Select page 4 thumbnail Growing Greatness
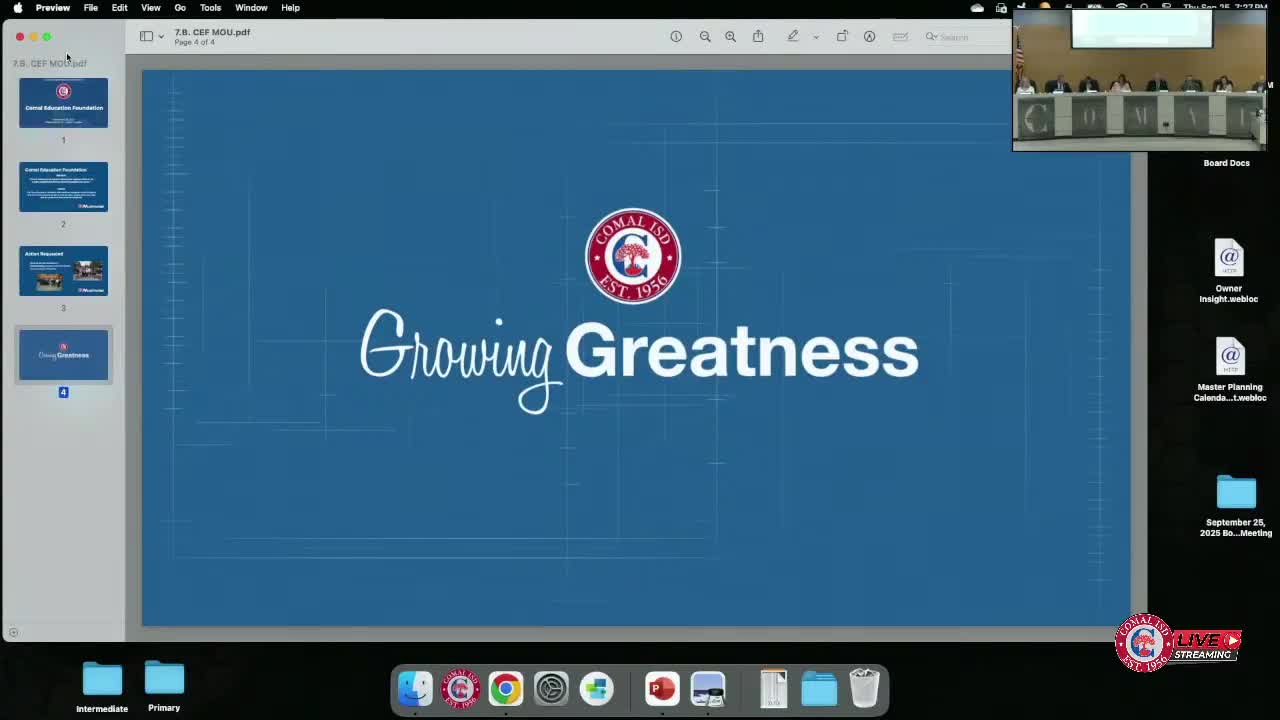This screenshot has height=720, width=1280. (x=63, y=355)
